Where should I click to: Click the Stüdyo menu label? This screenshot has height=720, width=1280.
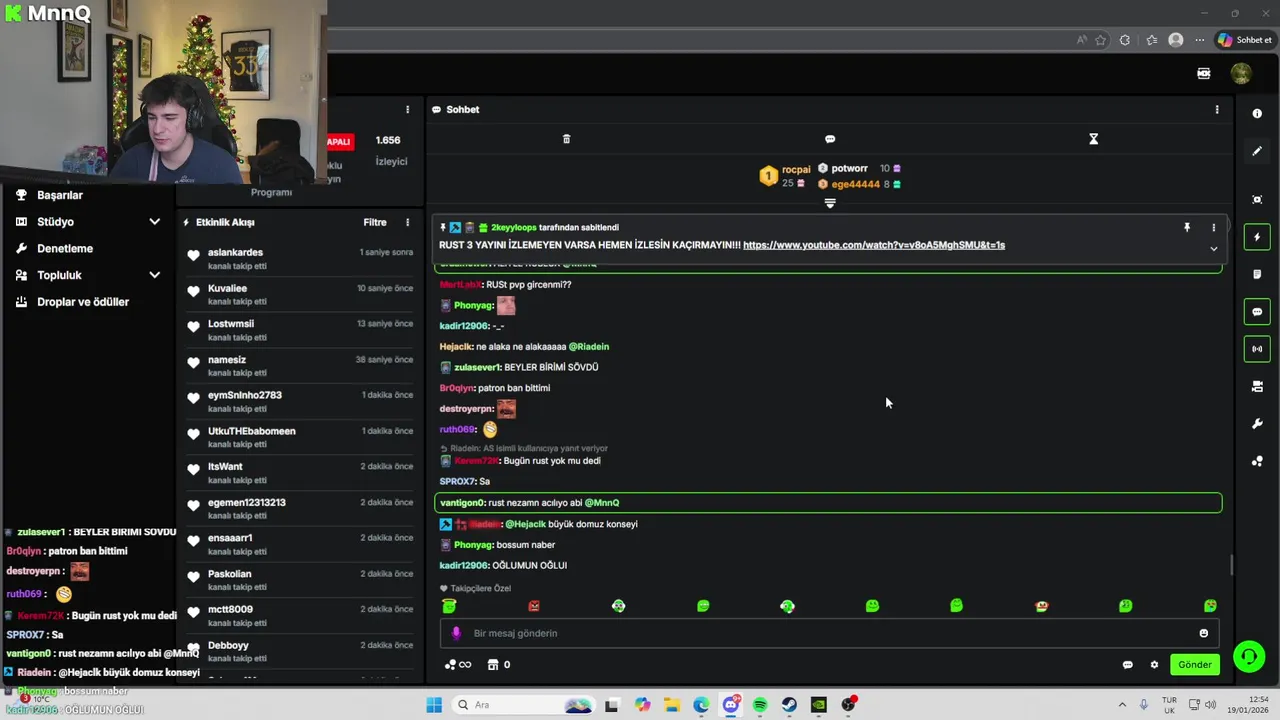point(55,222)
